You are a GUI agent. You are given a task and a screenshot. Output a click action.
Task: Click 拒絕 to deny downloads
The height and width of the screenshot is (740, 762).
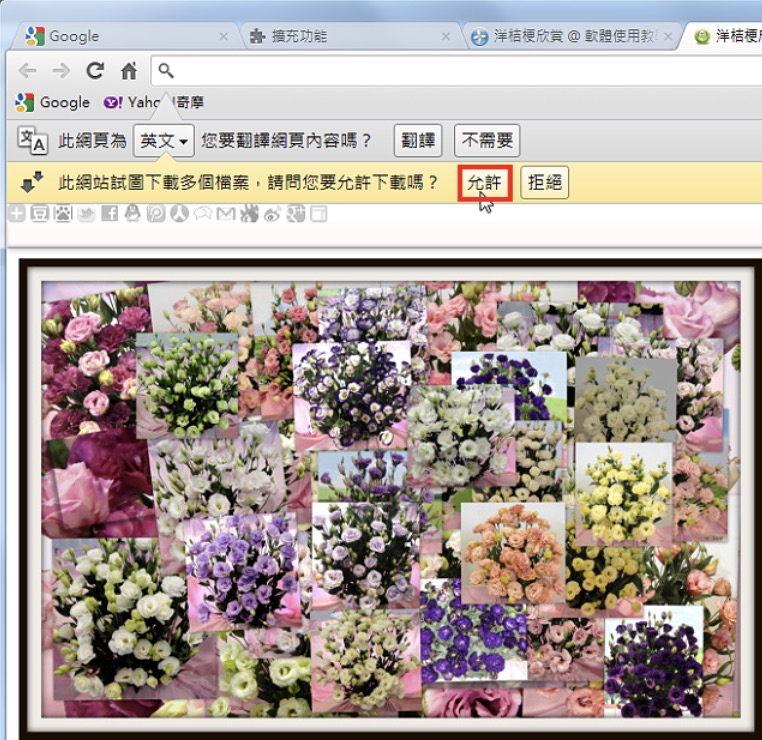click(x=544, y=183)
